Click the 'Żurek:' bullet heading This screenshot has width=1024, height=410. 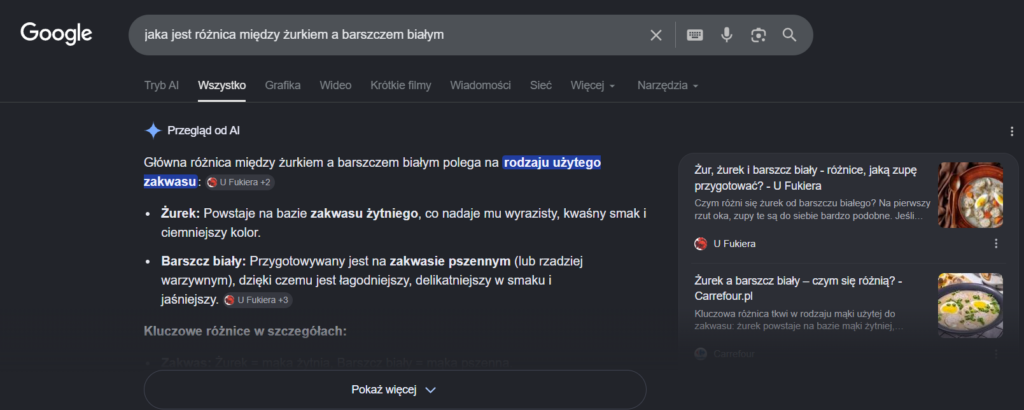181,213
